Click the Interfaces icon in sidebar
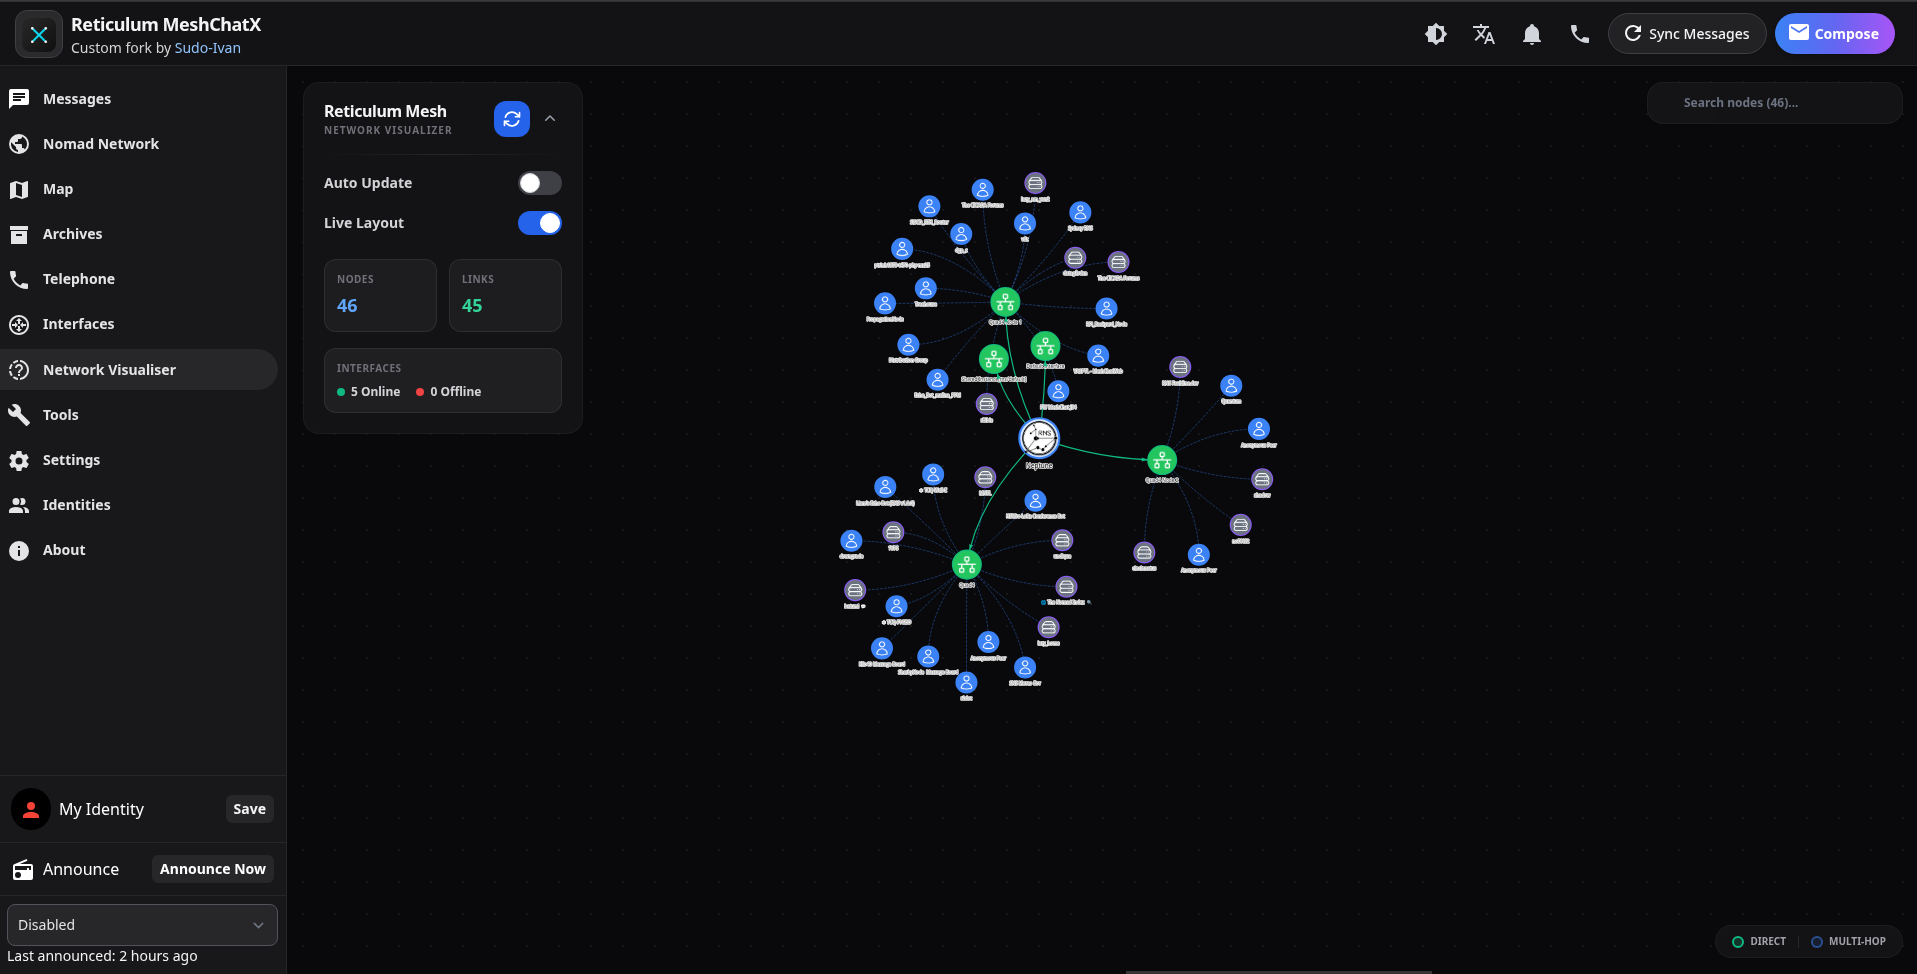The image size is (1917, 974). pos(19,324)
